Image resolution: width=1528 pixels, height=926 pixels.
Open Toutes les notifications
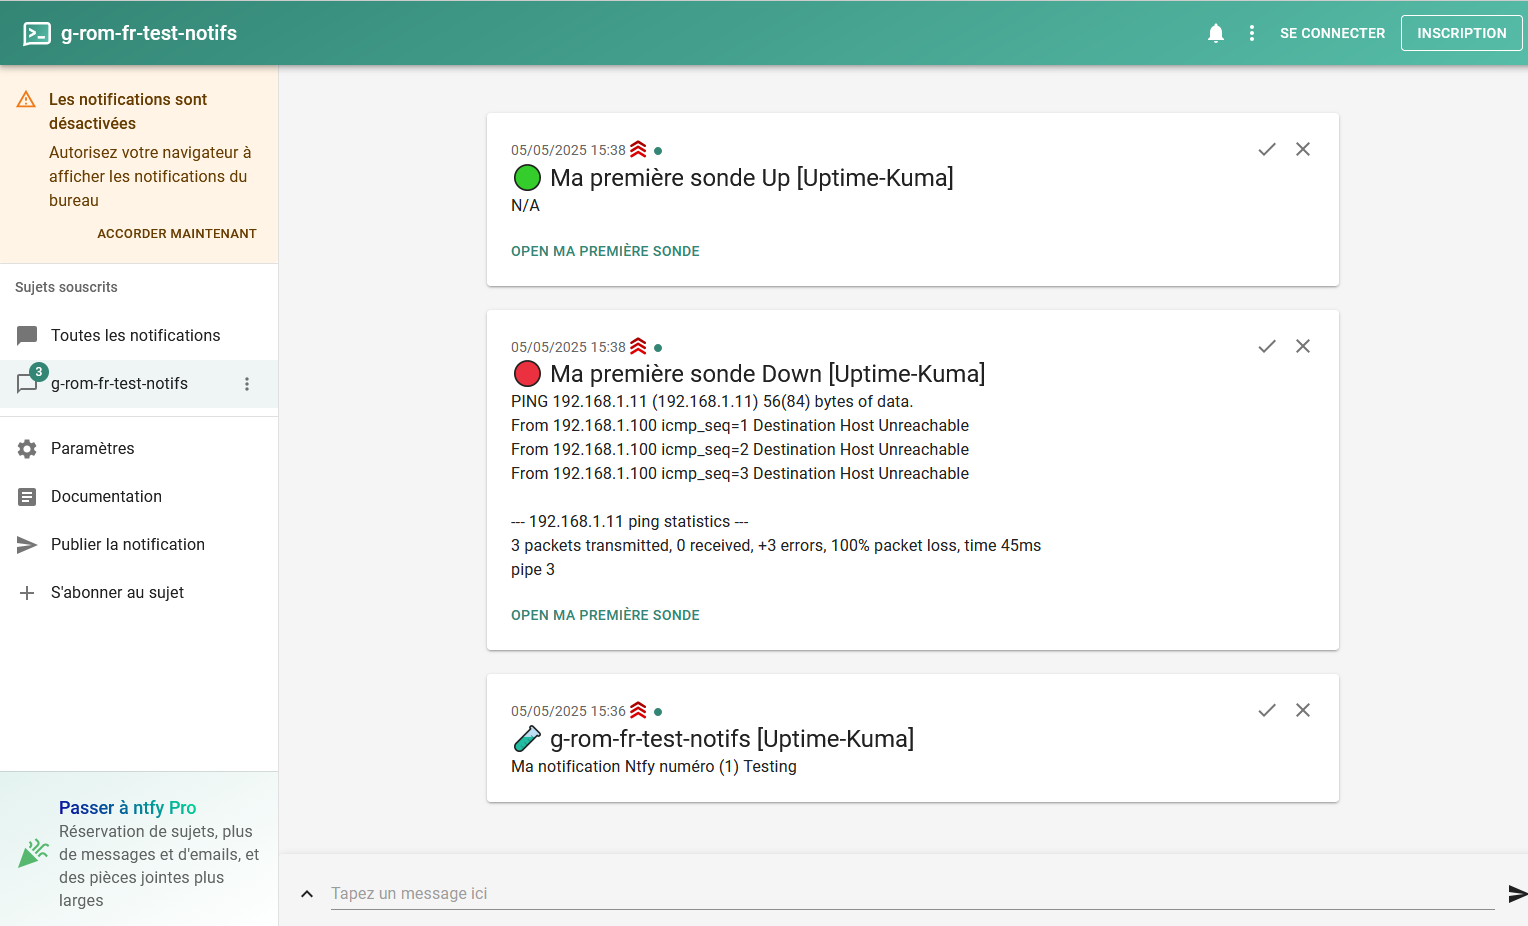[139, 336]
